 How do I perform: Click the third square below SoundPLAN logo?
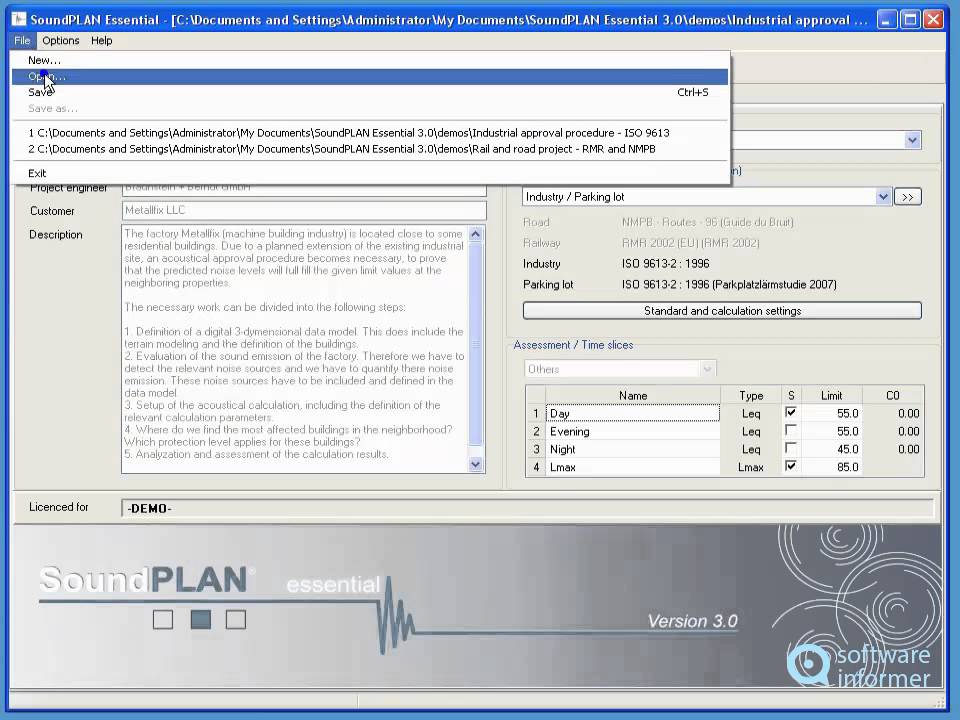click(236, 620)
